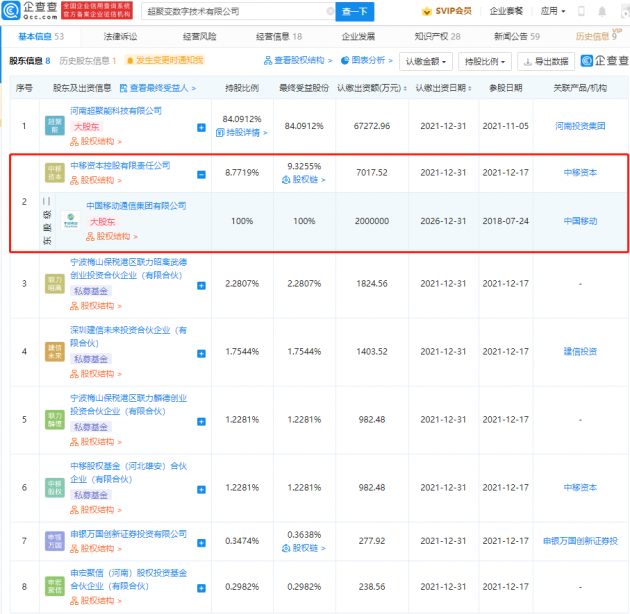Expand row 5 with plus icon
The image size is (630, 614).
pyautogui.click(x=201, y=422)
